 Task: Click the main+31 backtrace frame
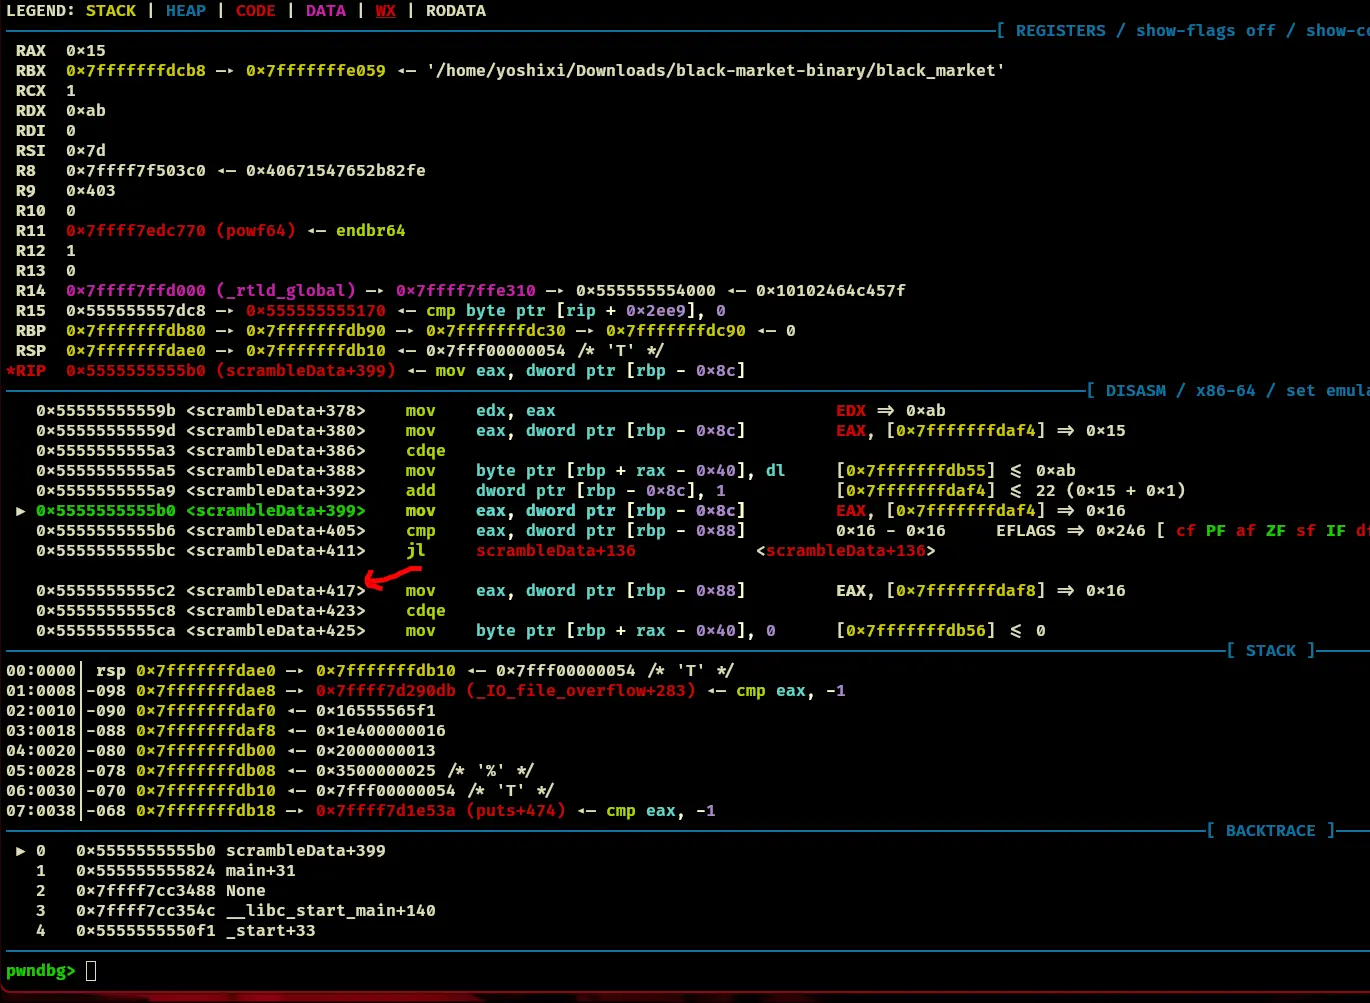click(260, 871)
